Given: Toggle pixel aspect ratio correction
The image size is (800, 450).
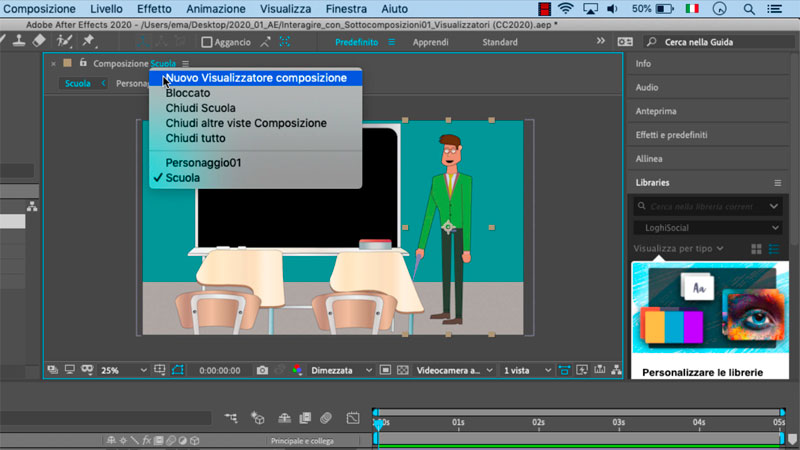Looking at the screenshot, I should click(x=564, y=370).
